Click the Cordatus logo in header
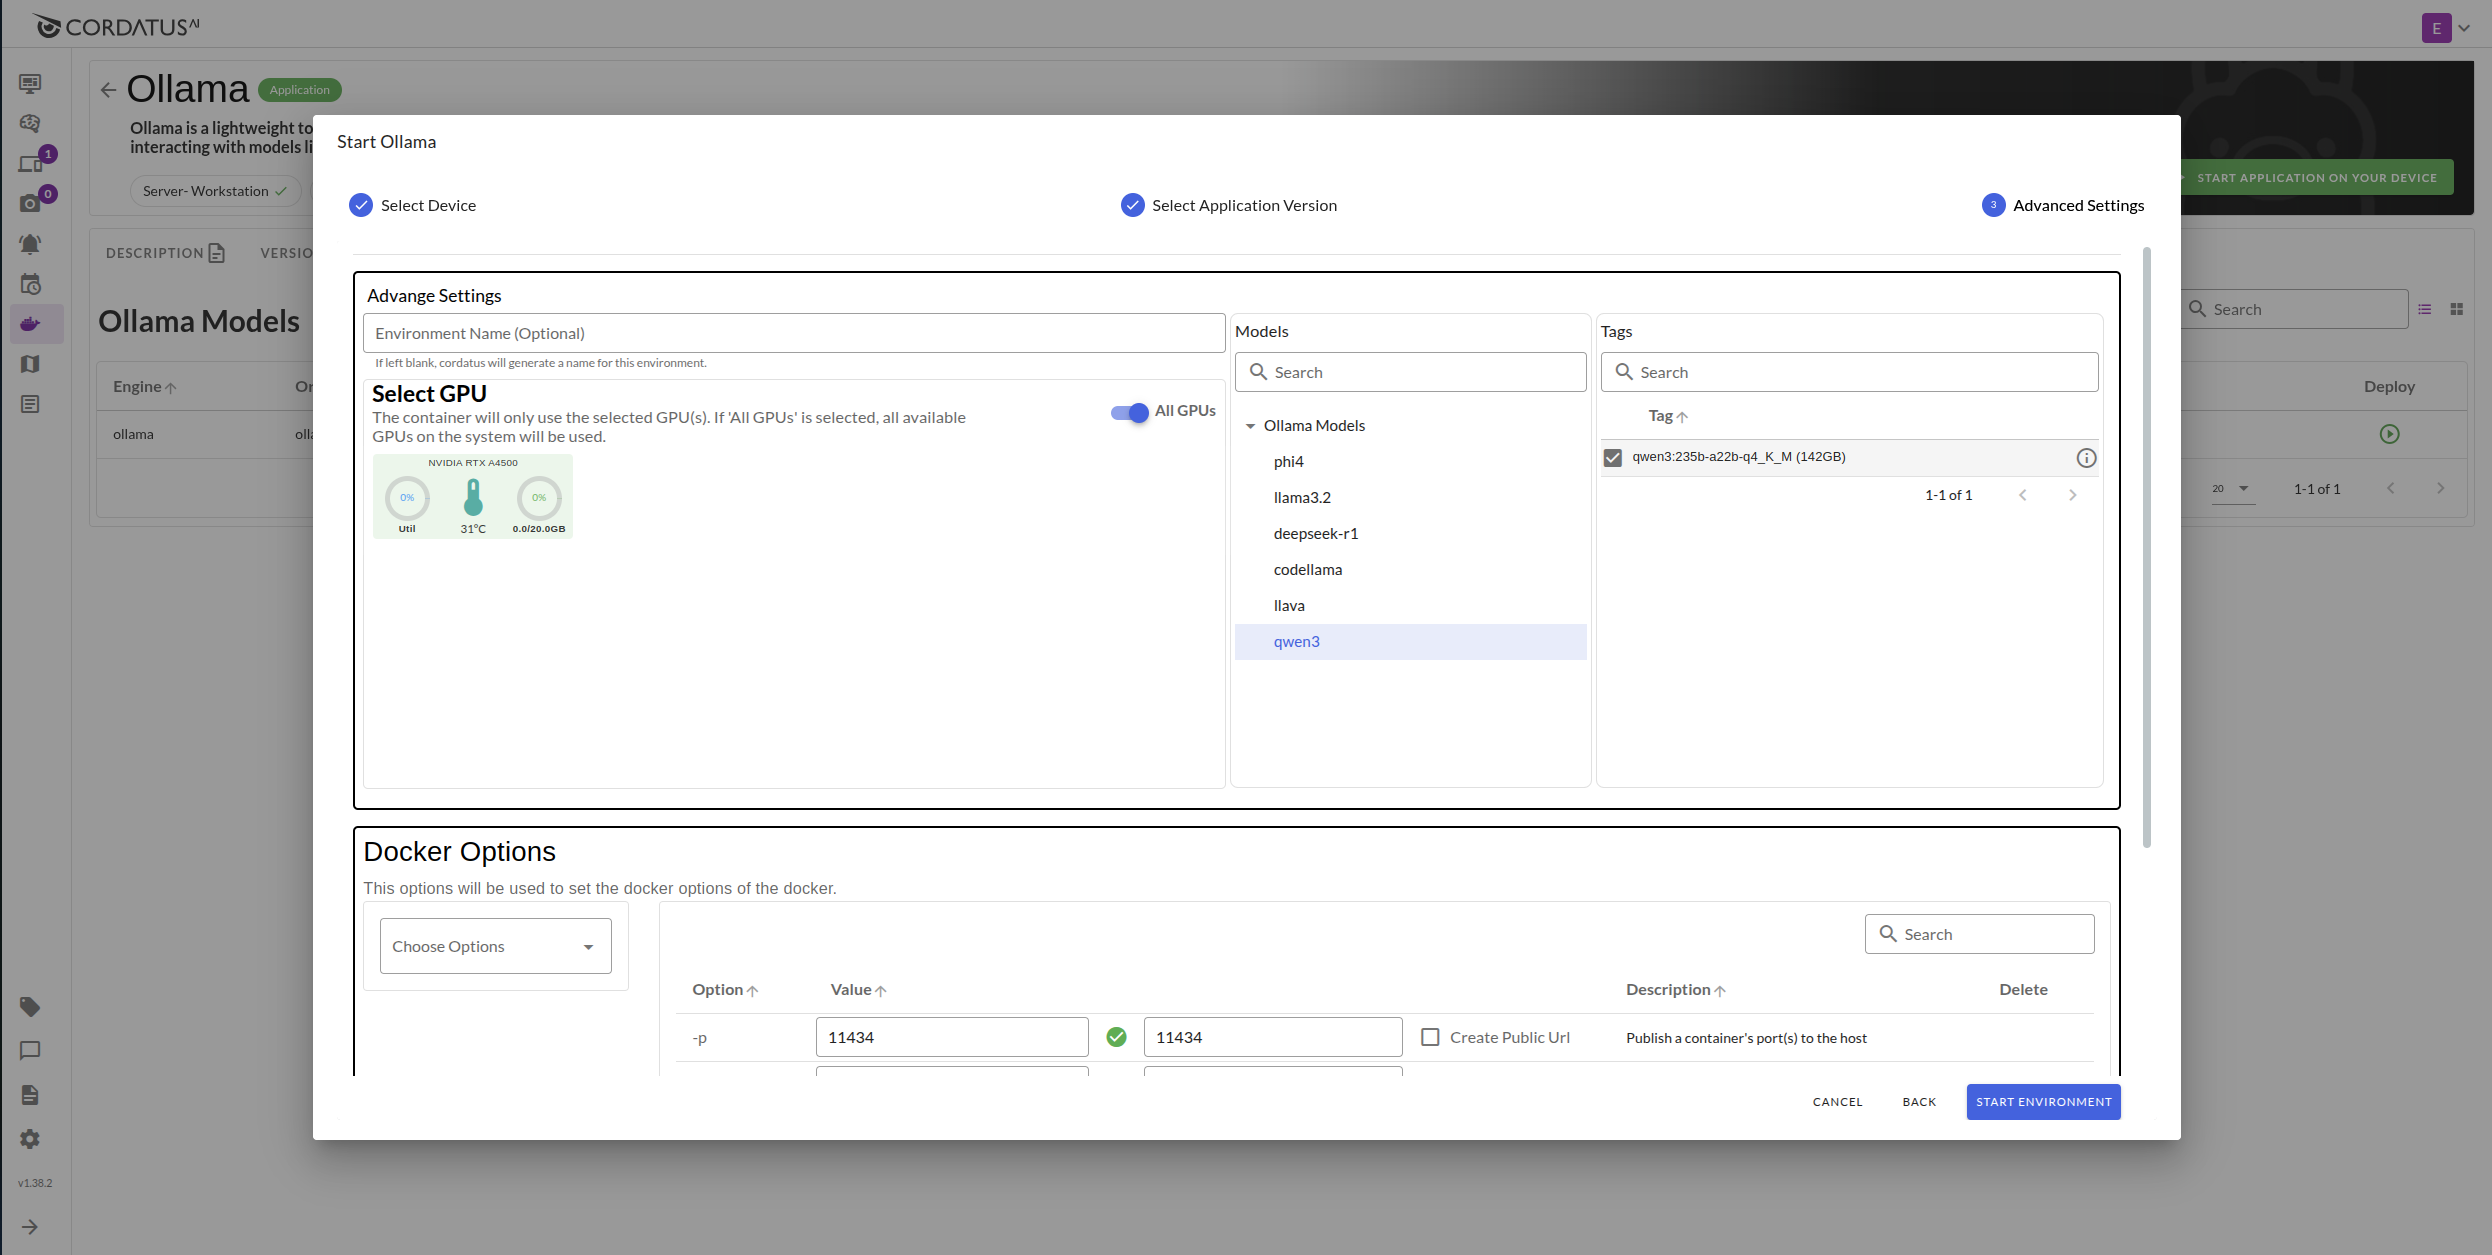The width and height of the screenshot is (2492, 1255). [116, 26]
